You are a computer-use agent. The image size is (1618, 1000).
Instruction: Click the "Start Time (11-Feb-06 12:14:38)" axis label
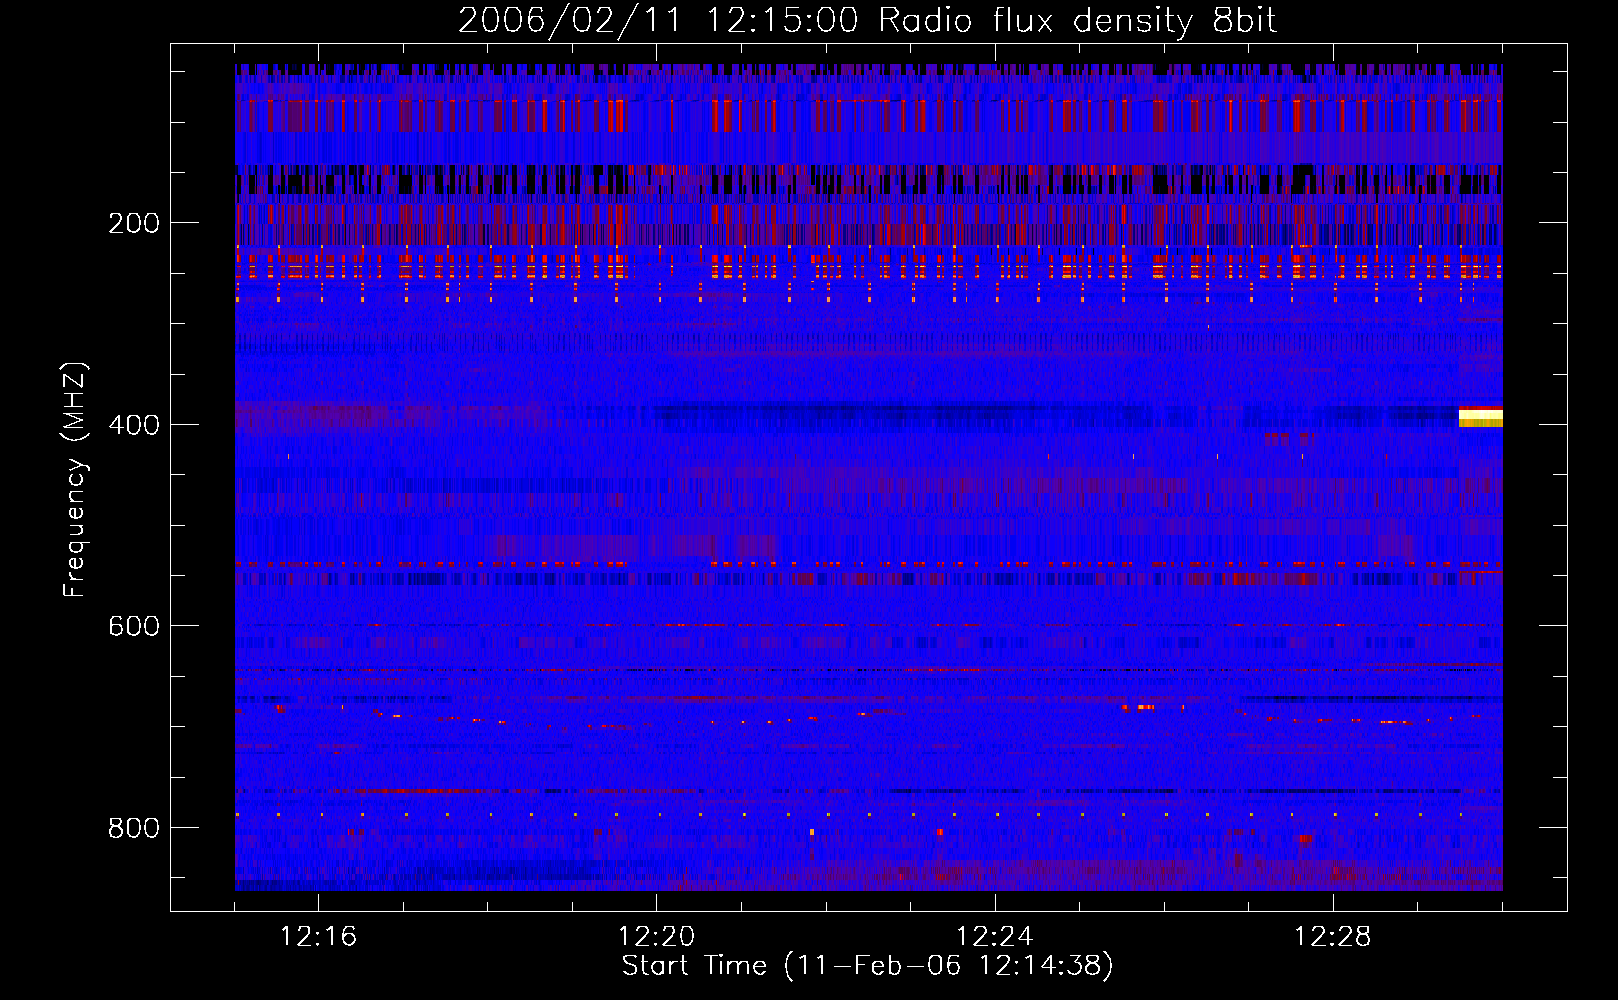867,966
